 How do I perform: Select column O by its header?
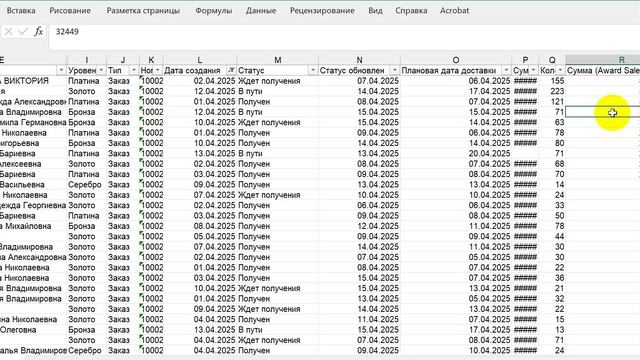(456, 60)
